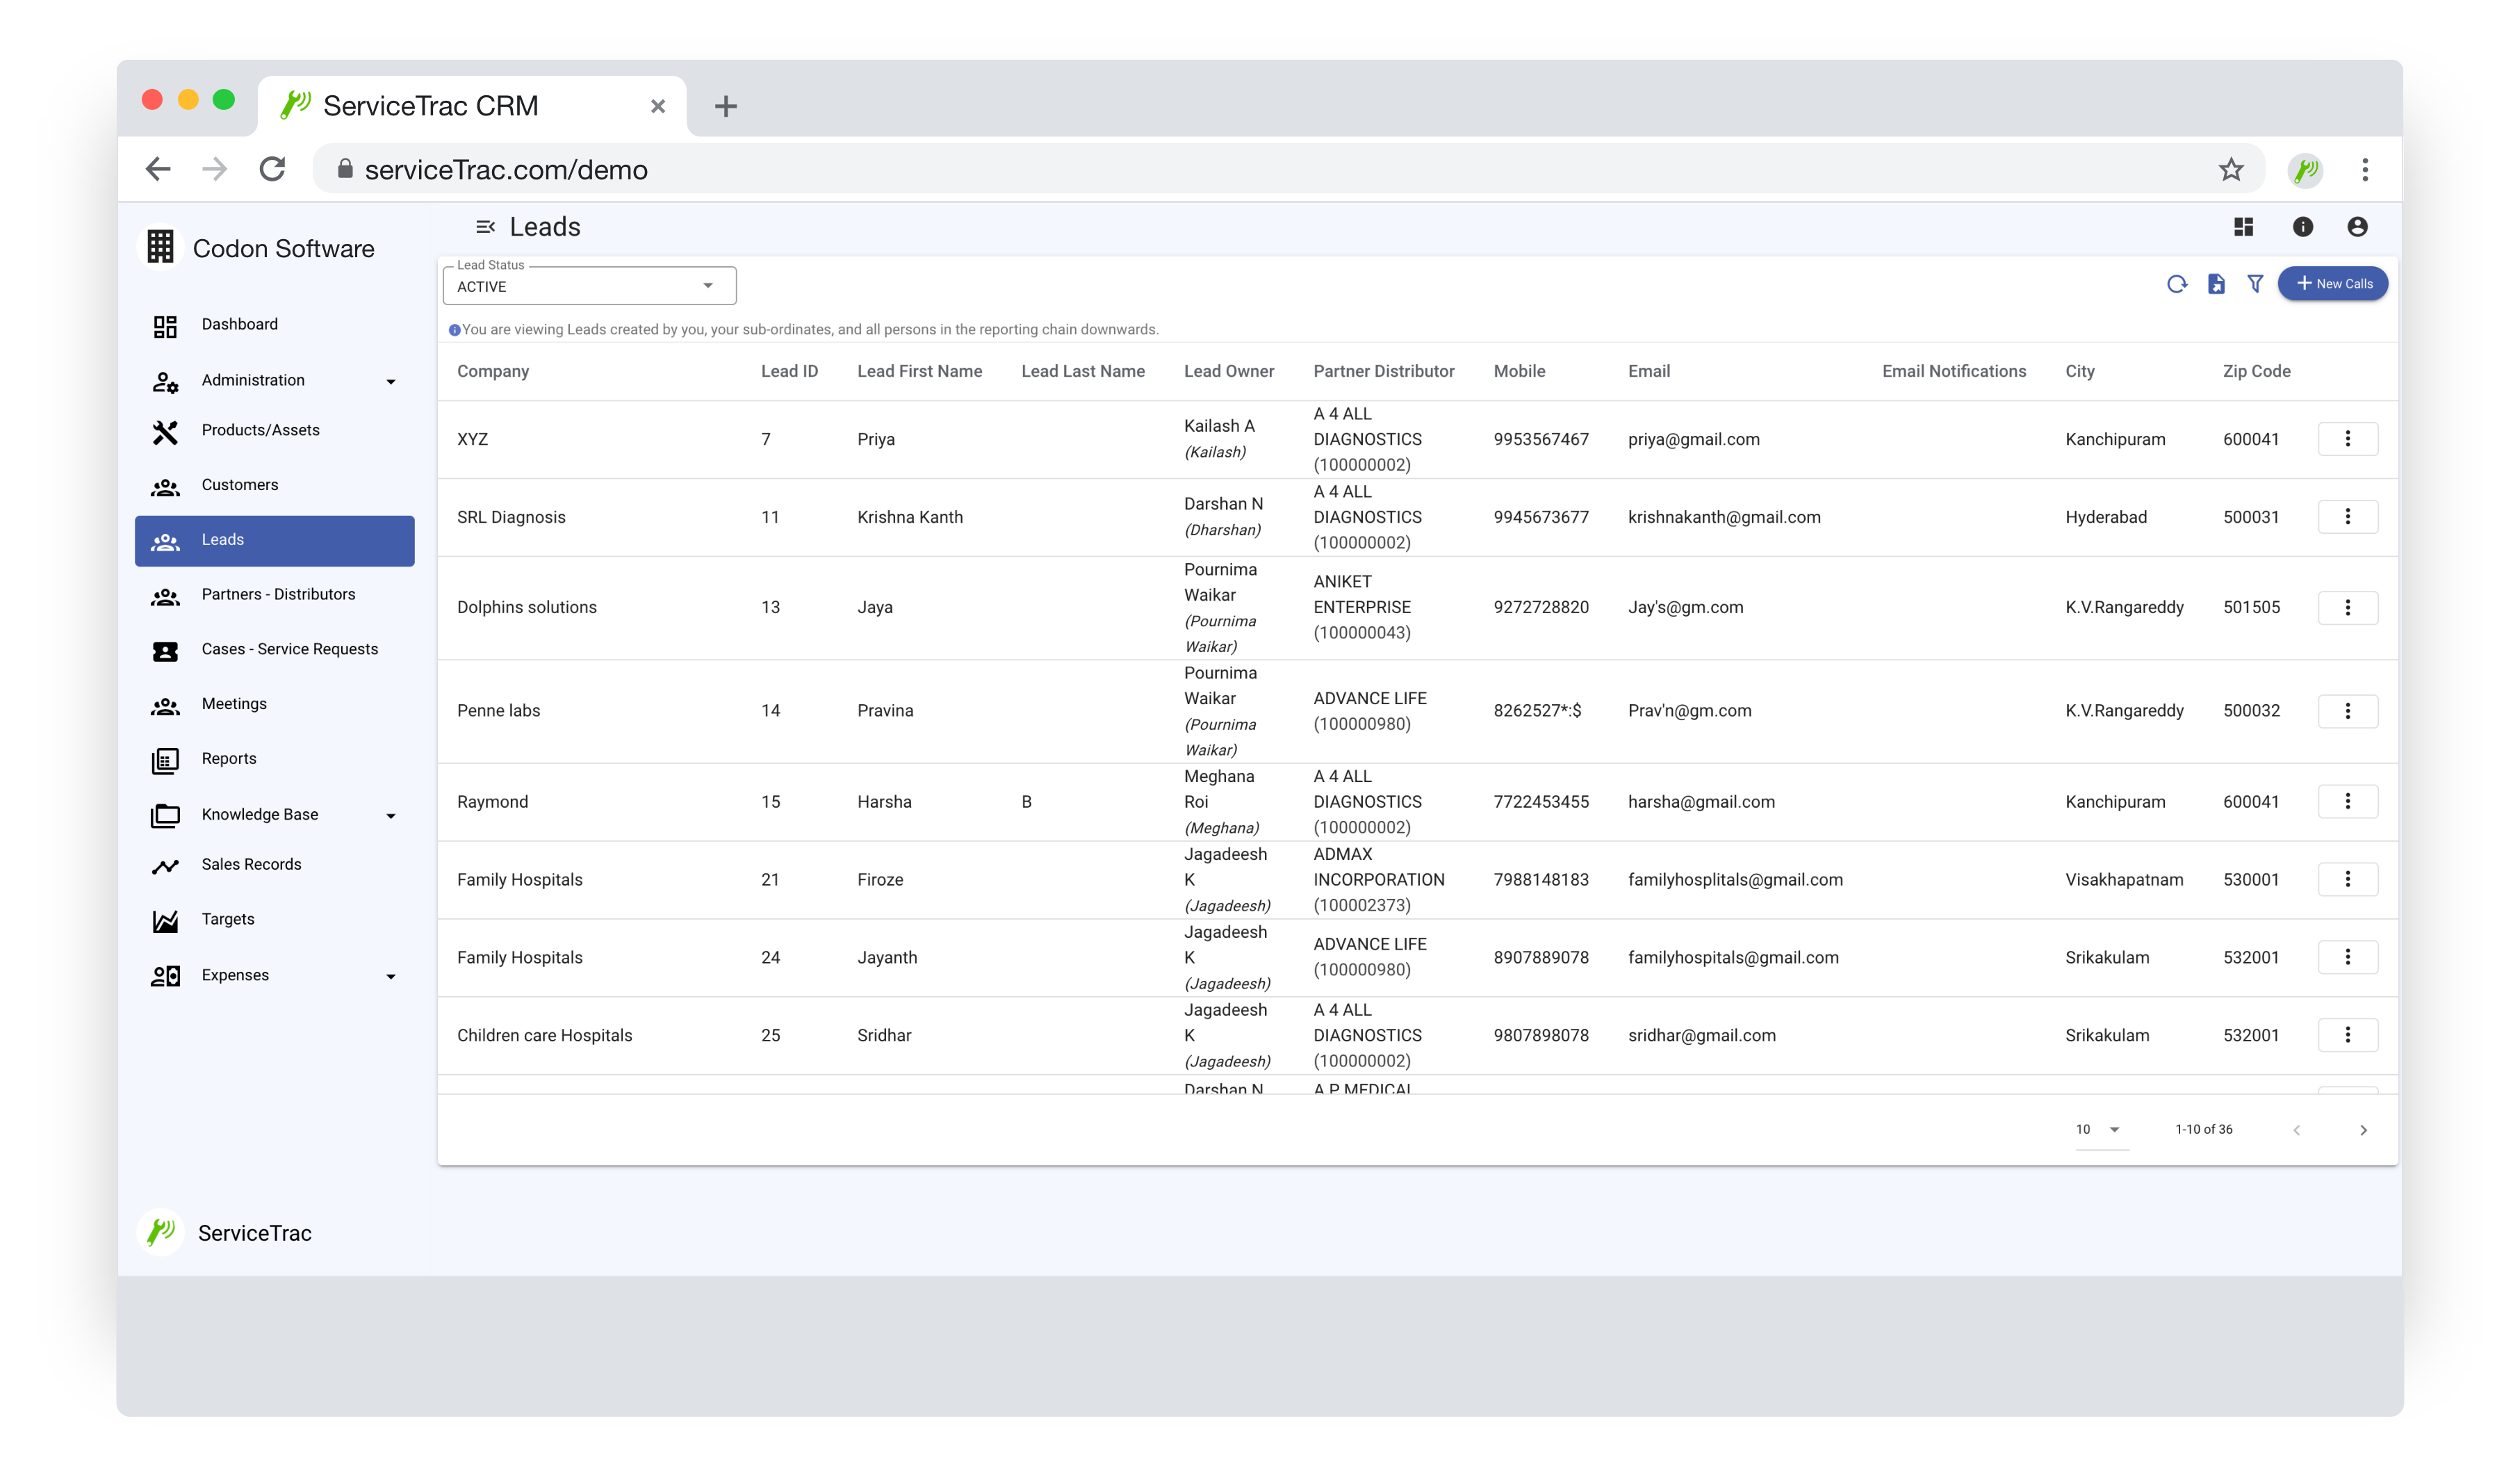Click the dashboard grid icon in header
Image resolution: width=2520 pixels, height=1464 pixels.
pos(2243,227)
